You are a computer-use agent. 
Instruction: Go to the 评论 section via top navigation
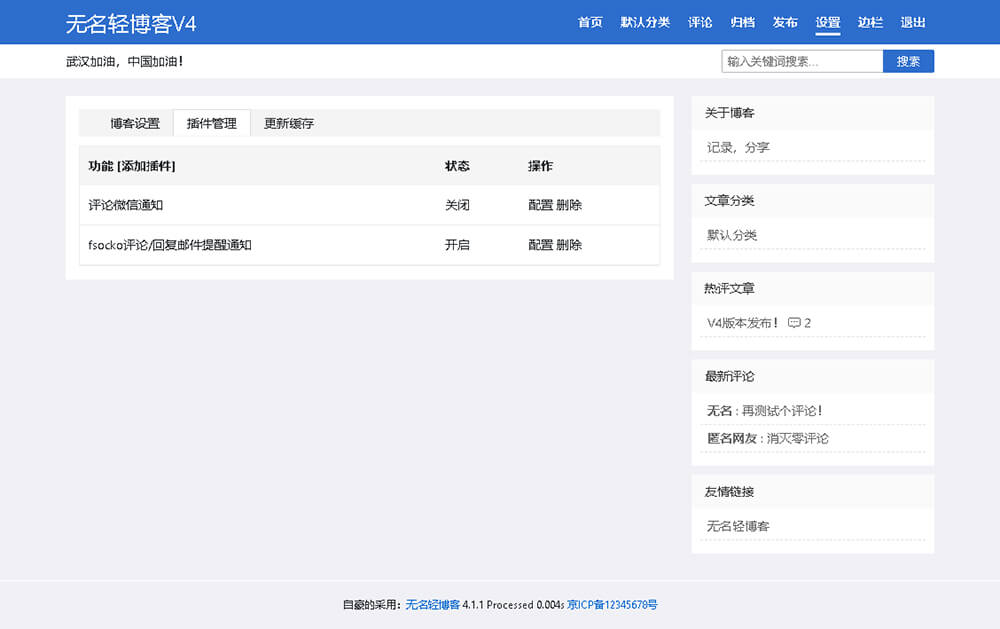point(700,22)
